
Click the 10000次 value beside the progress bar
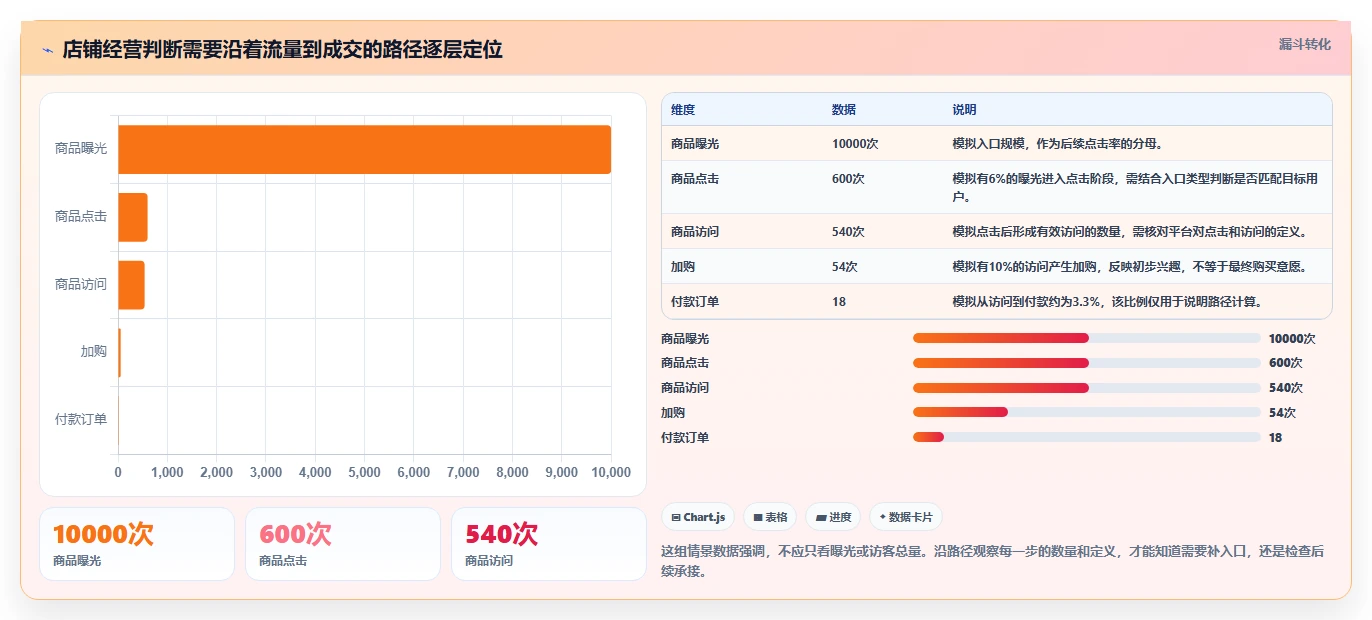click(x=1292, y=338)
